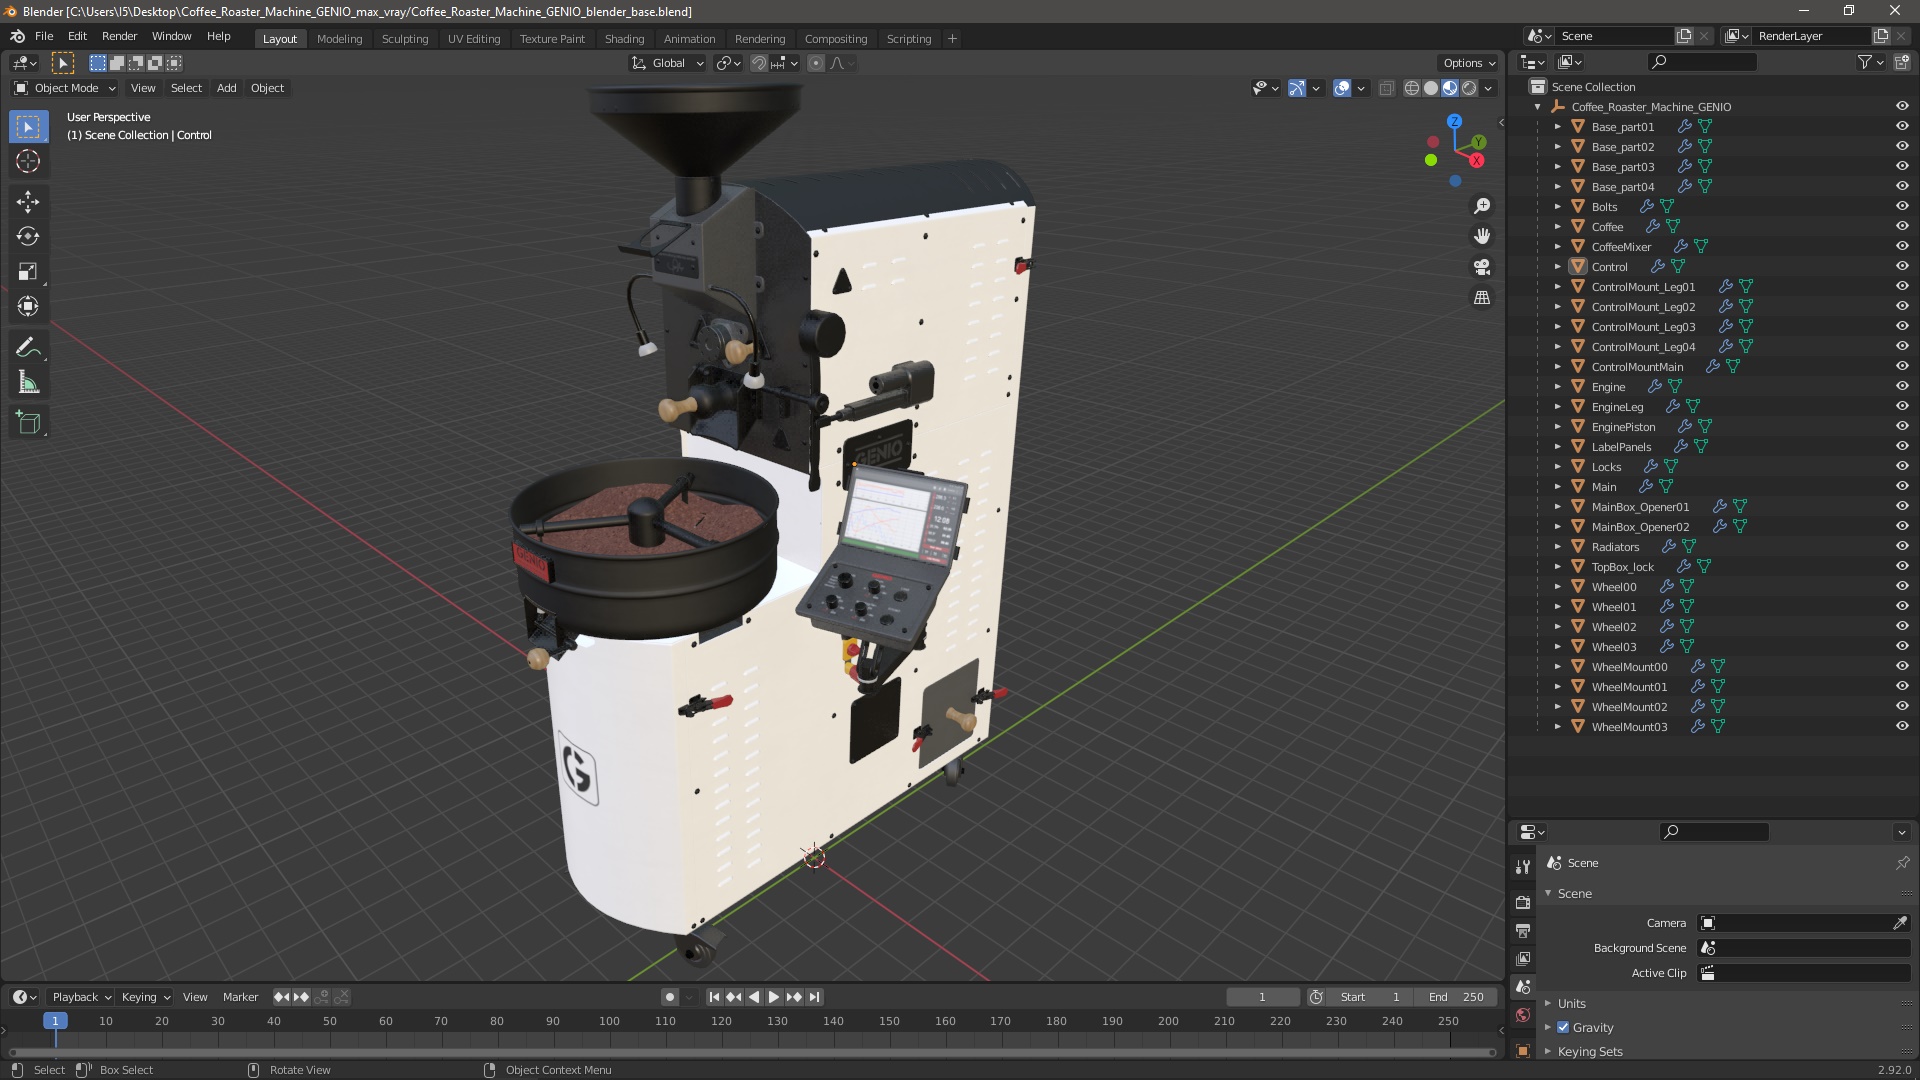This screenshot has width=1920, height=1080.
Task: Switch to rendered viewport shading
Action: (x=1469, y=88)
